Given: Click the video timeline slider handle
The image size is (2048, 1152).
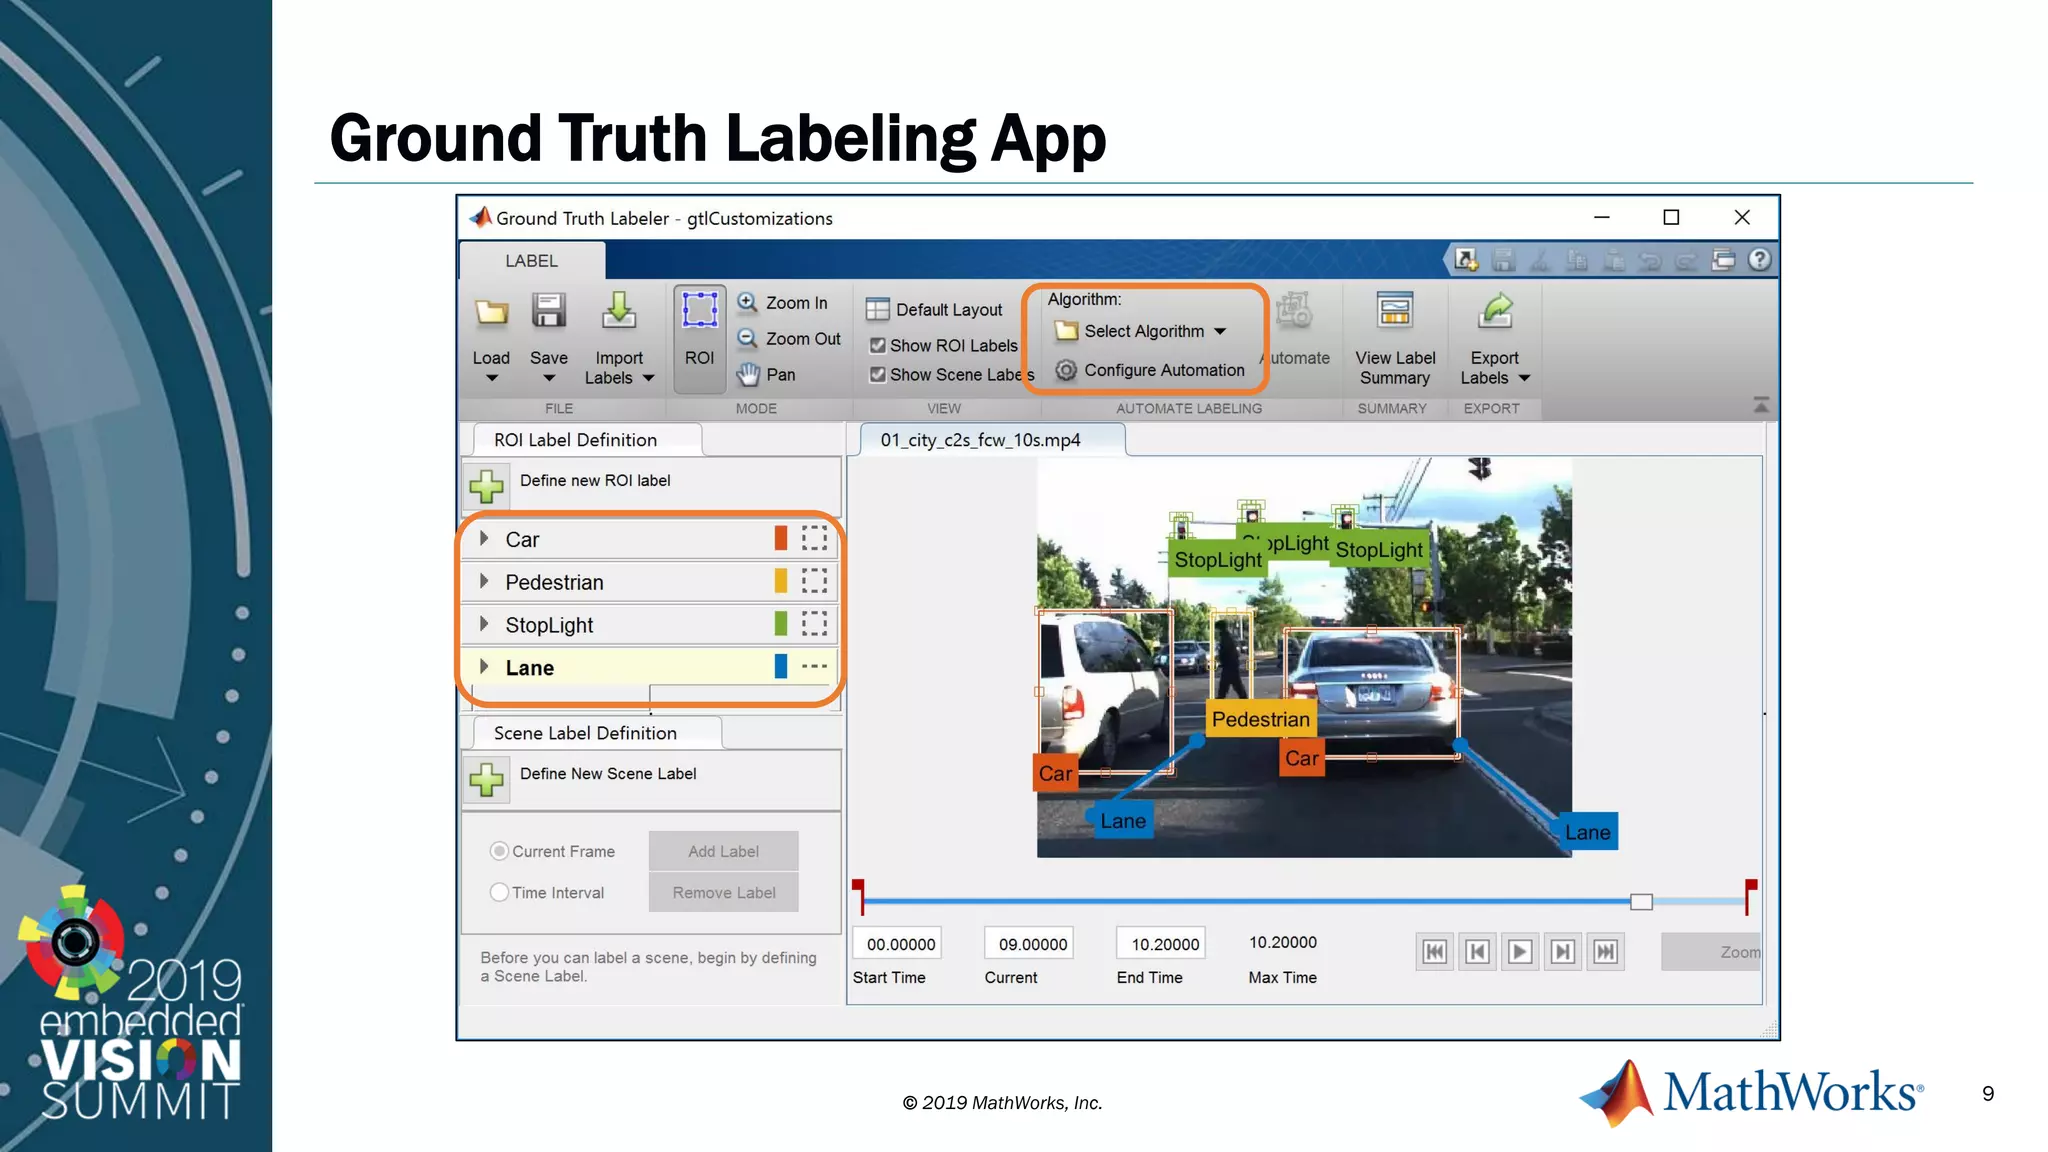Looking at the screenshot, I should click(1641, 902).
